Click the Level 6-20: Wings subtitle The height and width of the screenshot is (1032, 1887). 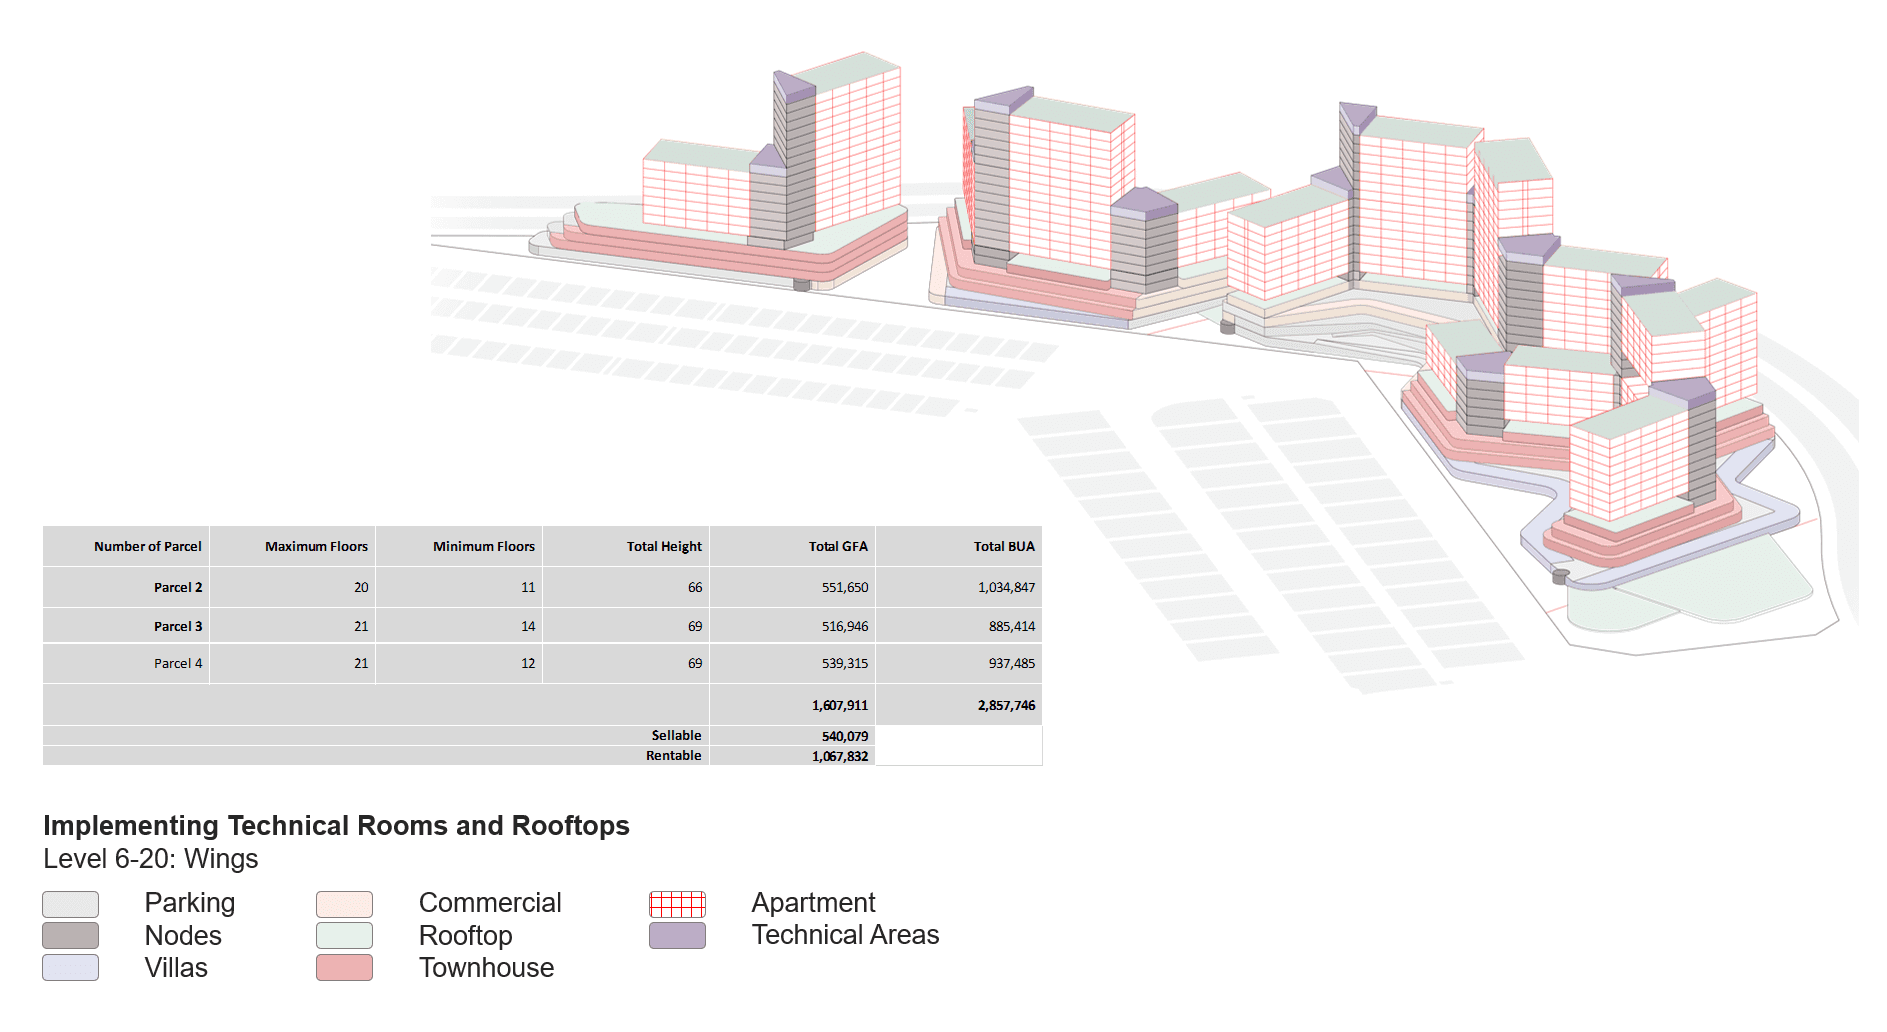pos(150,859)
